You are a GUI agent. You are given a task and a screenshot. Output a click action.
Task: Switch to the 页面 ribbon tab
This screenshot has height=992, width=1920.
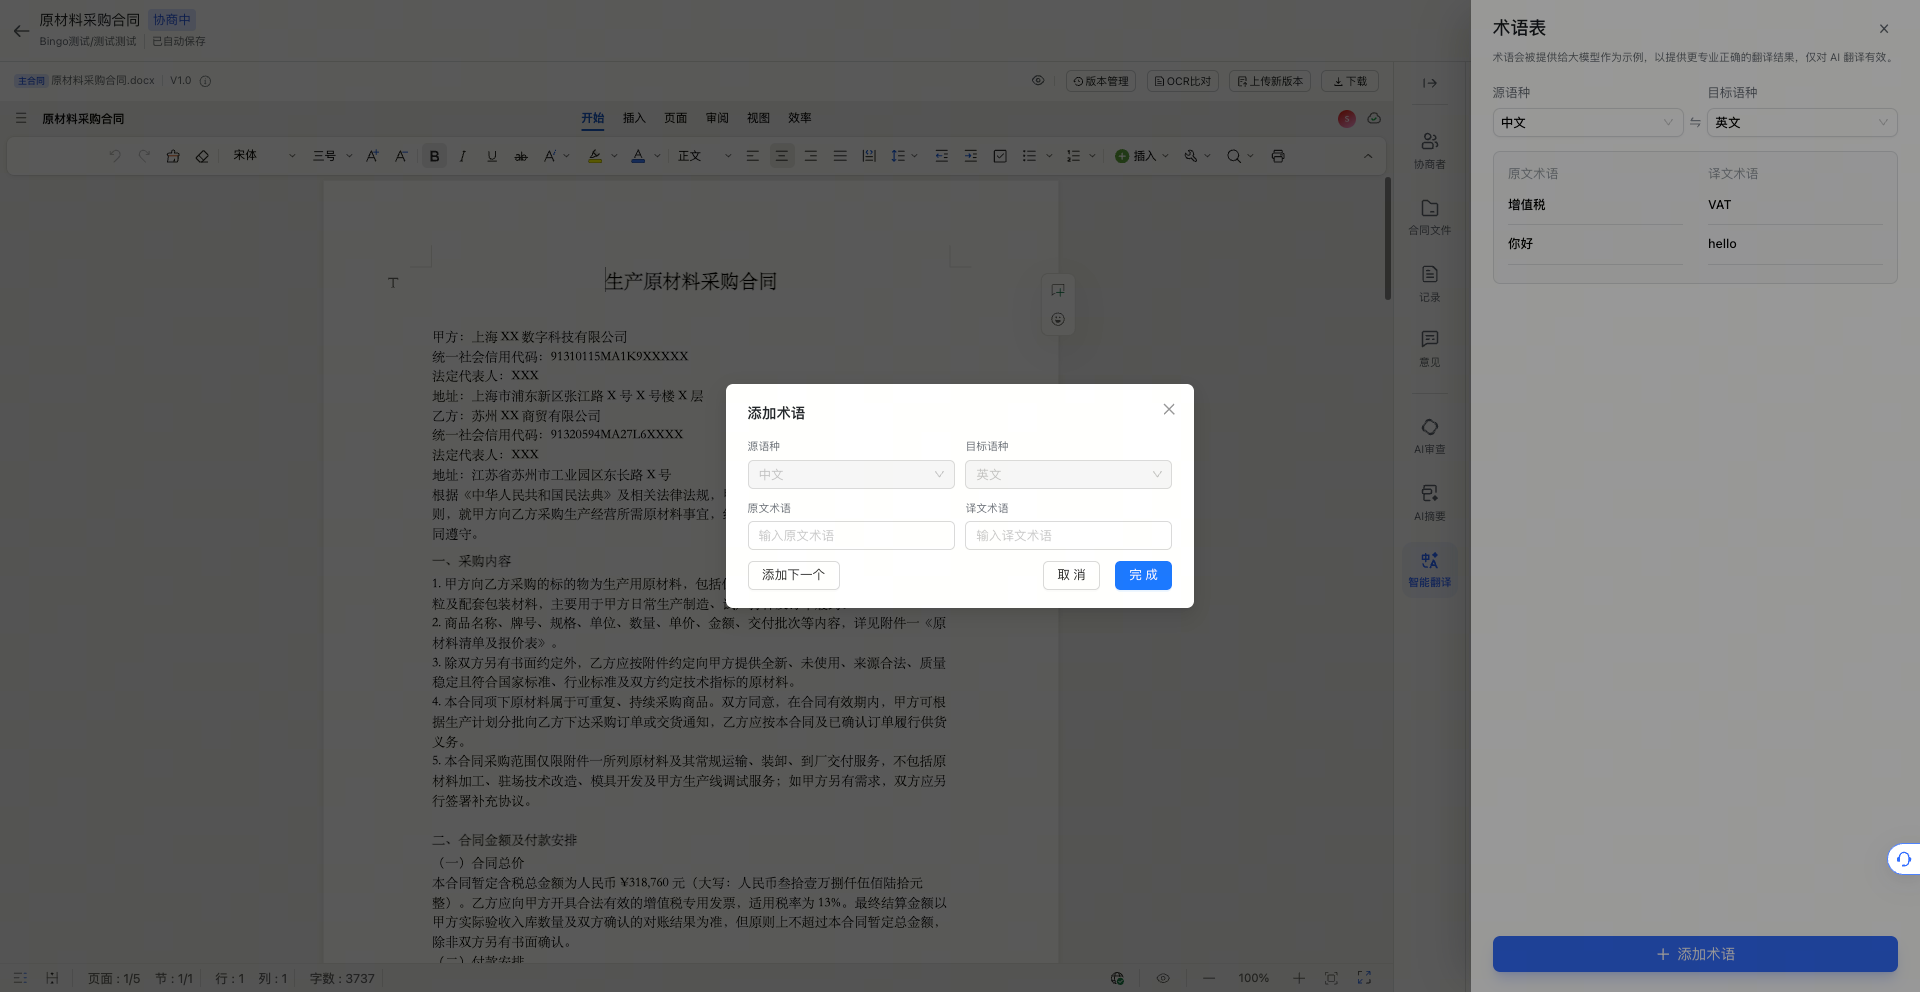[x=676, y=118]
